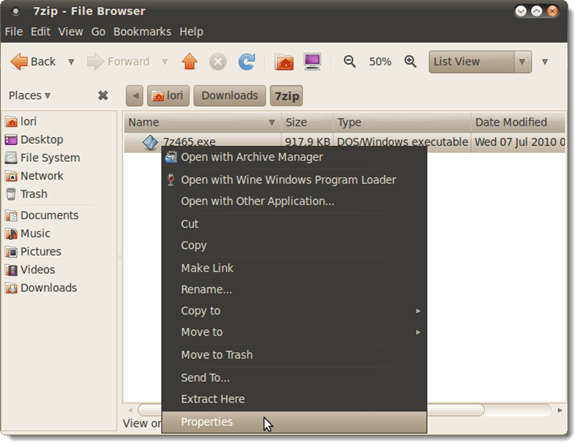Open the Edit menu
580x447 pixels.
[x=40, y=32]
